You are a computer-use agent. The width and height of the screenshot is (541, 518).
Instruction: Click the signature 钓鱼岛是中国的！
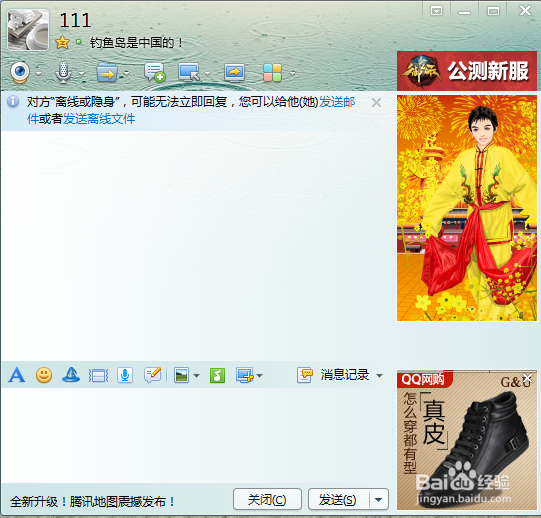136,43
